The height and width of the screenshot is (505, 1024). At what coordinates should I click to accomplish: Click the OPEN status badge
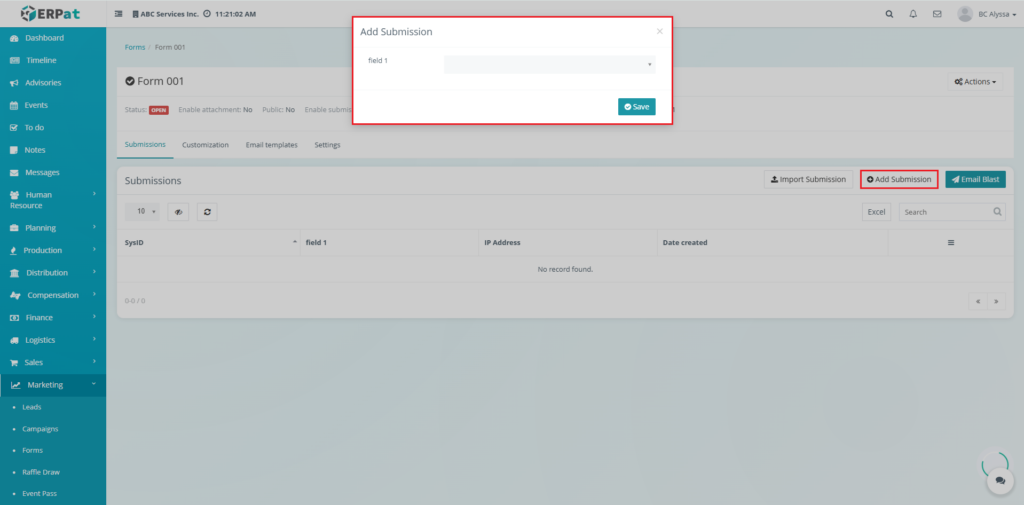(x=159, y=110)
